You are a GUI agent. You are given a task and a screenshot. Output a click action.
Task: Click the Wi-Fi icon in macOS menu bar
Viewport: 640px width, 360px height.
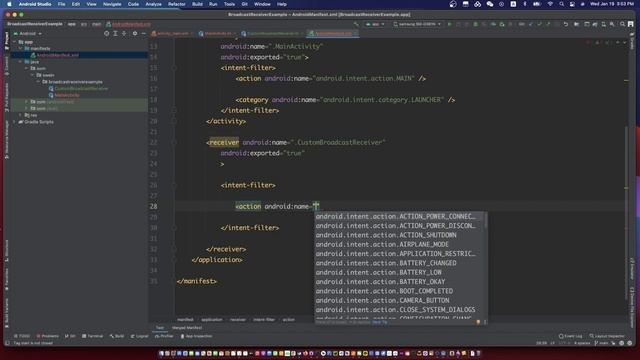tap(550, 4)
